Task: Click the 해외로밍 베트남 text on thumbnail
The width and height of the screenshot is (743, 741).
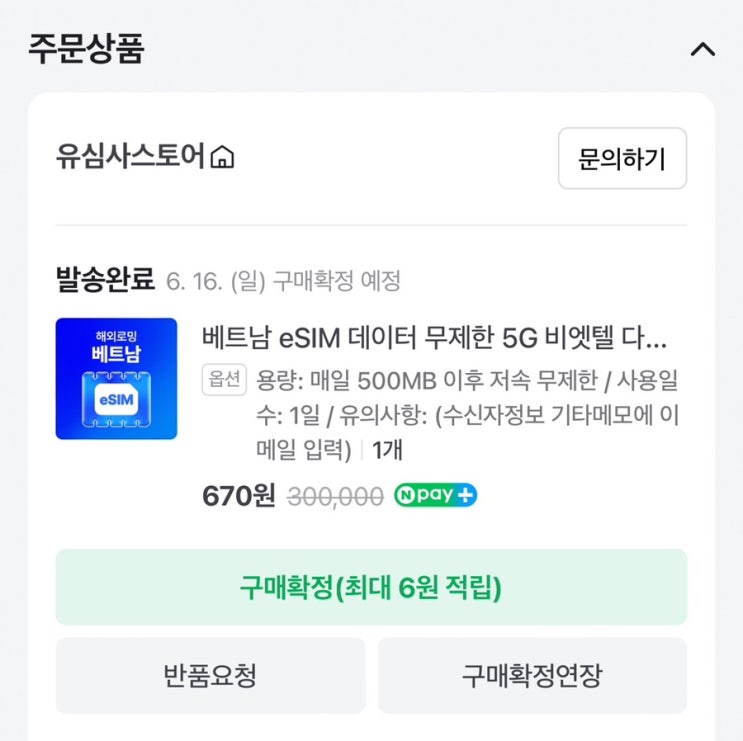Action: point(116,344)
